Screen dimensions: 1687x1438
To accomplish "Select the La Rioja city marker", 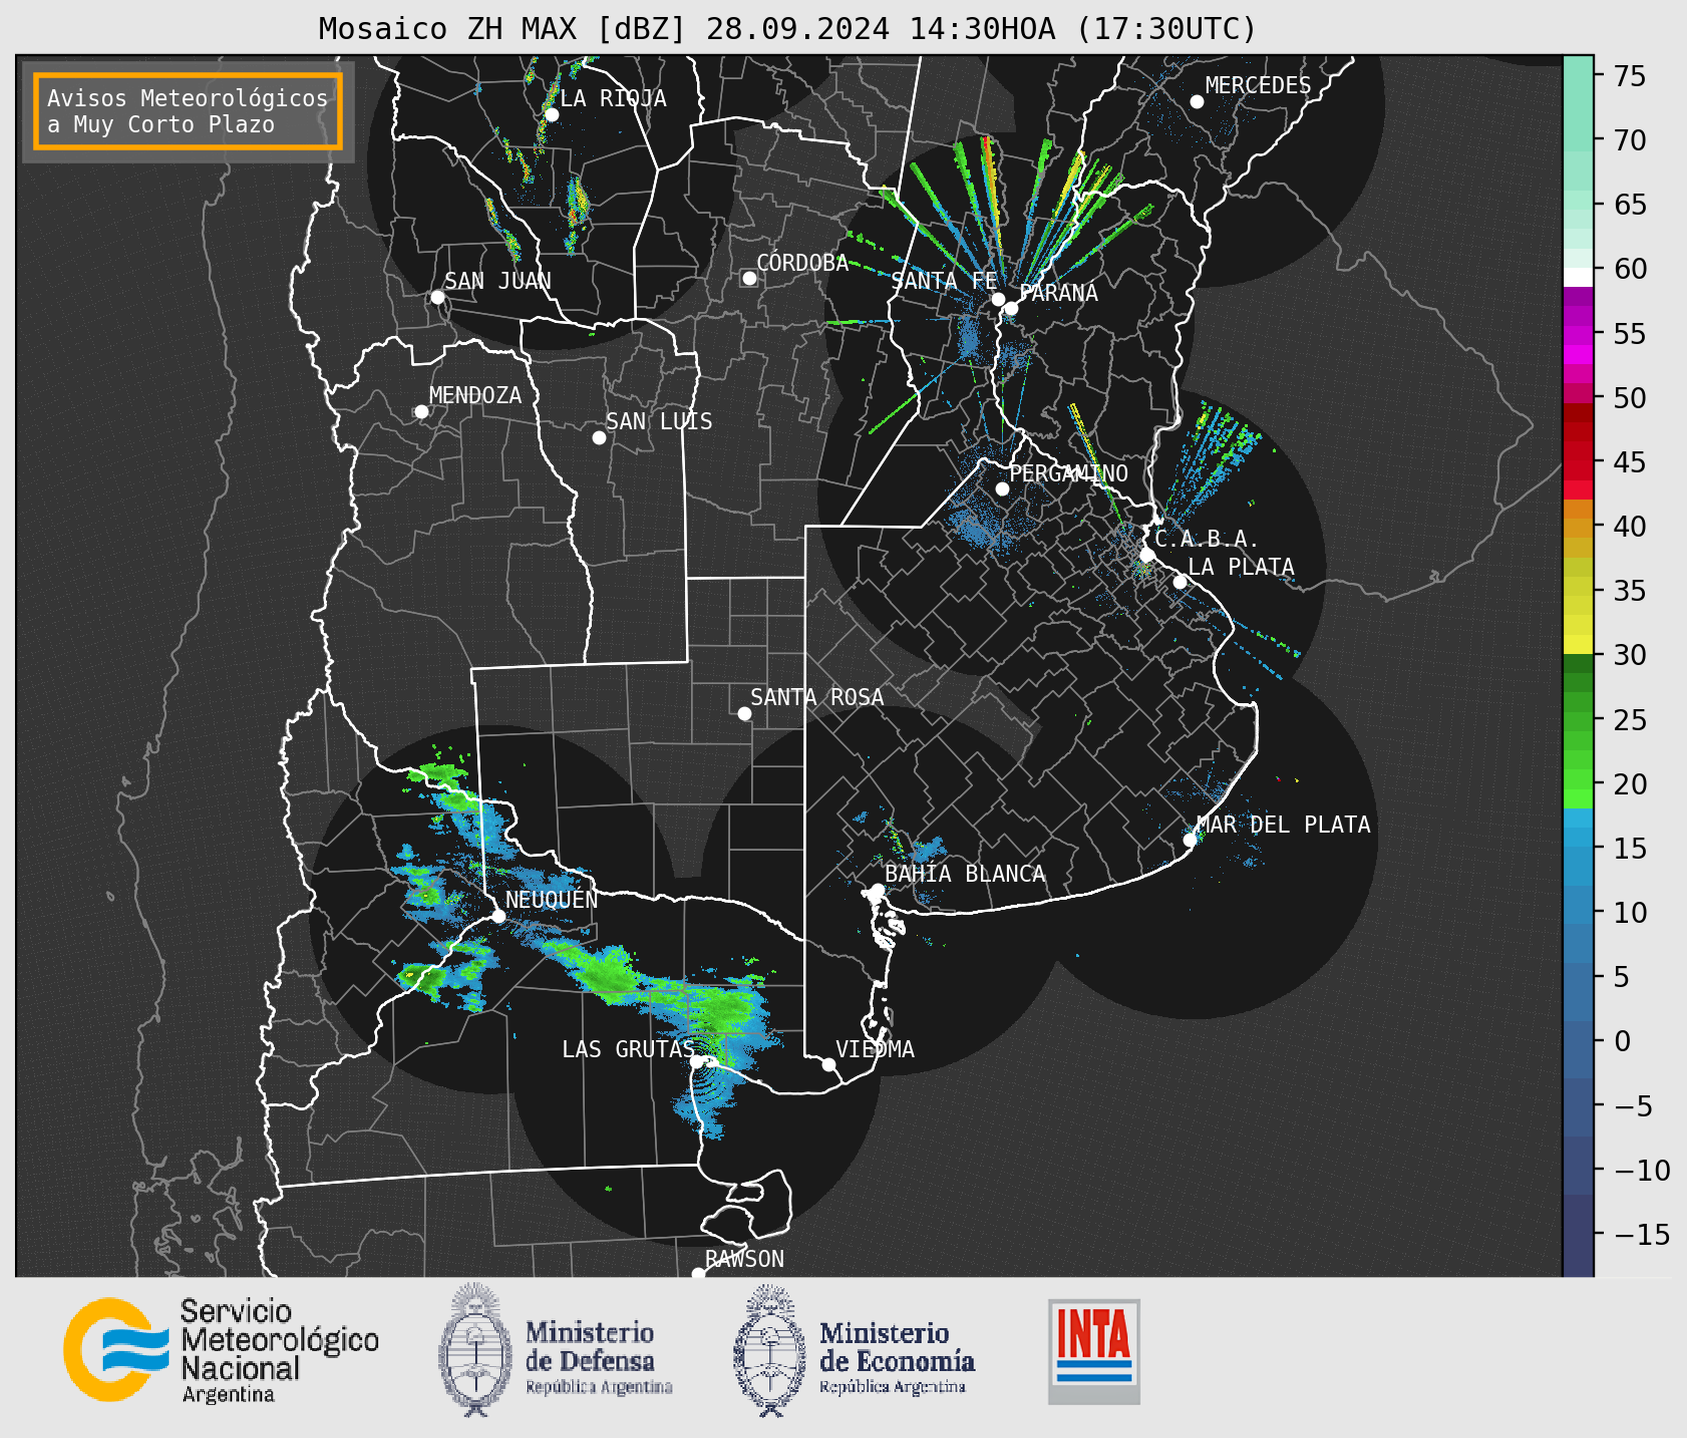I will pyautogui.click(x=551, y=114).
